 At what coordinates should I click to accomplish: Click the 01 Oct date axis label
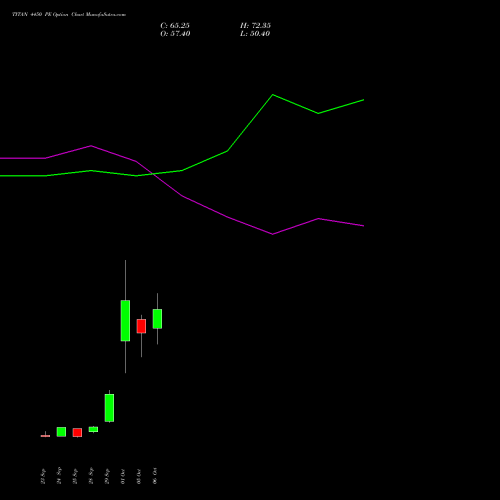pyautogui.click(x=123, y=476)
